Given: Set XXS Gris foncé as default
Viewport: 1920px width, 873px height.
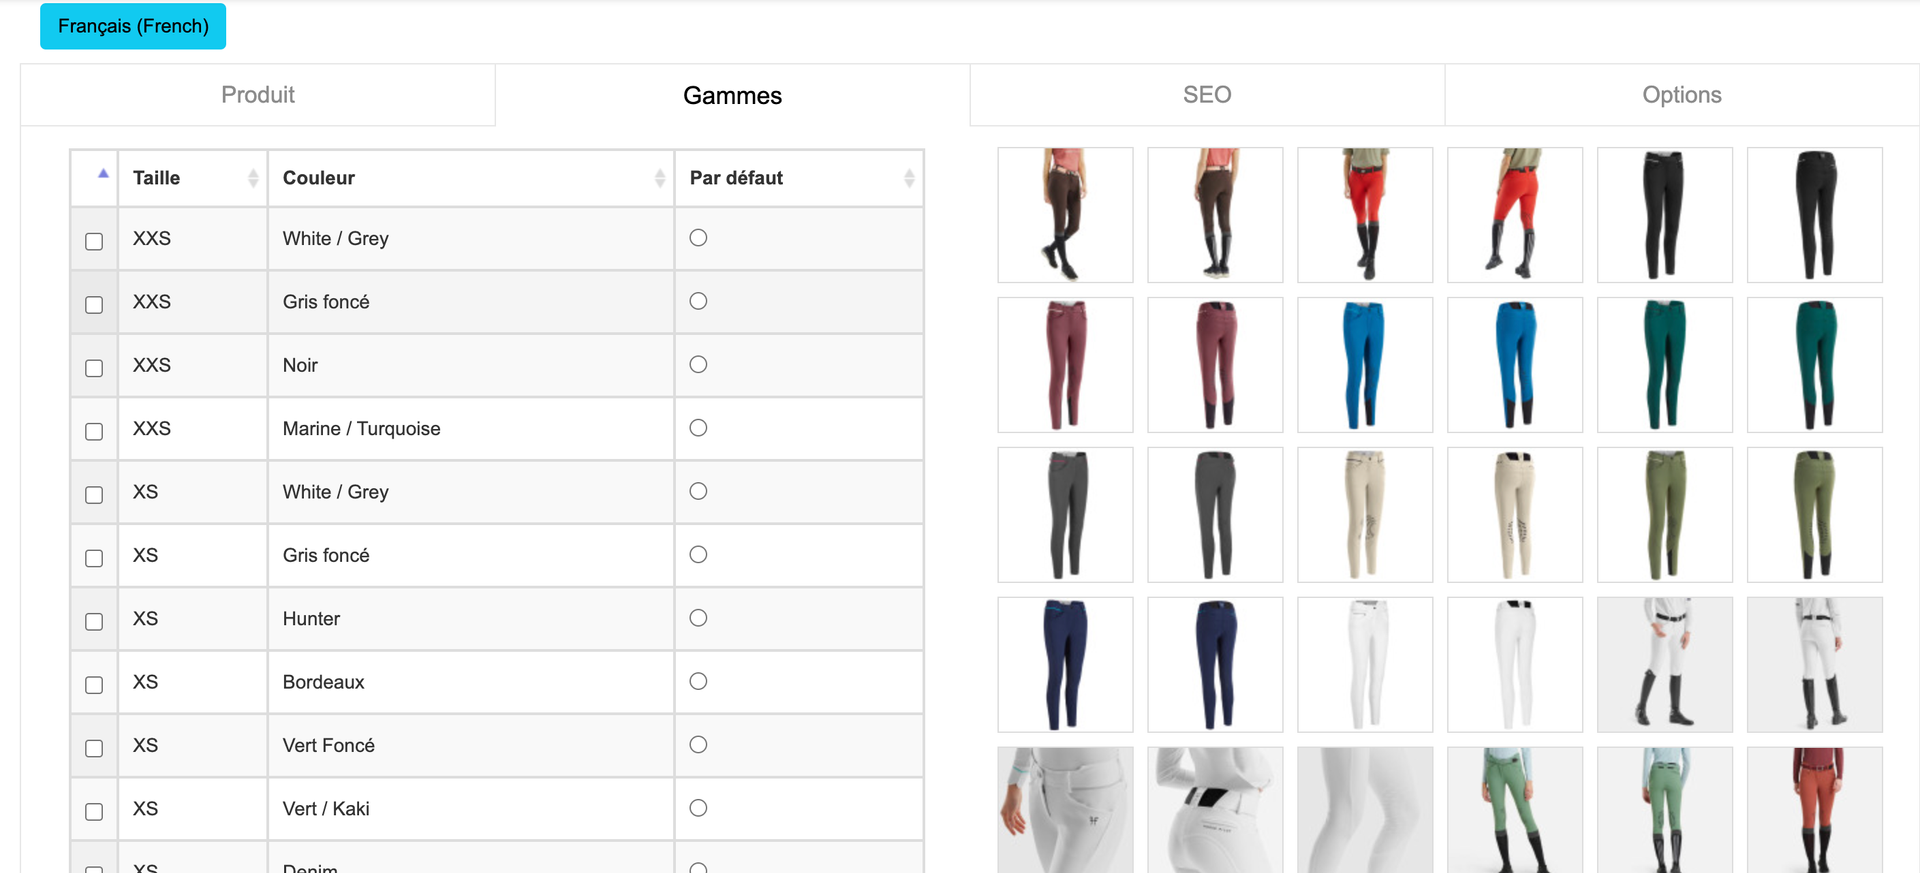Looking at the screenshot, I should click(x=698, y=301).
